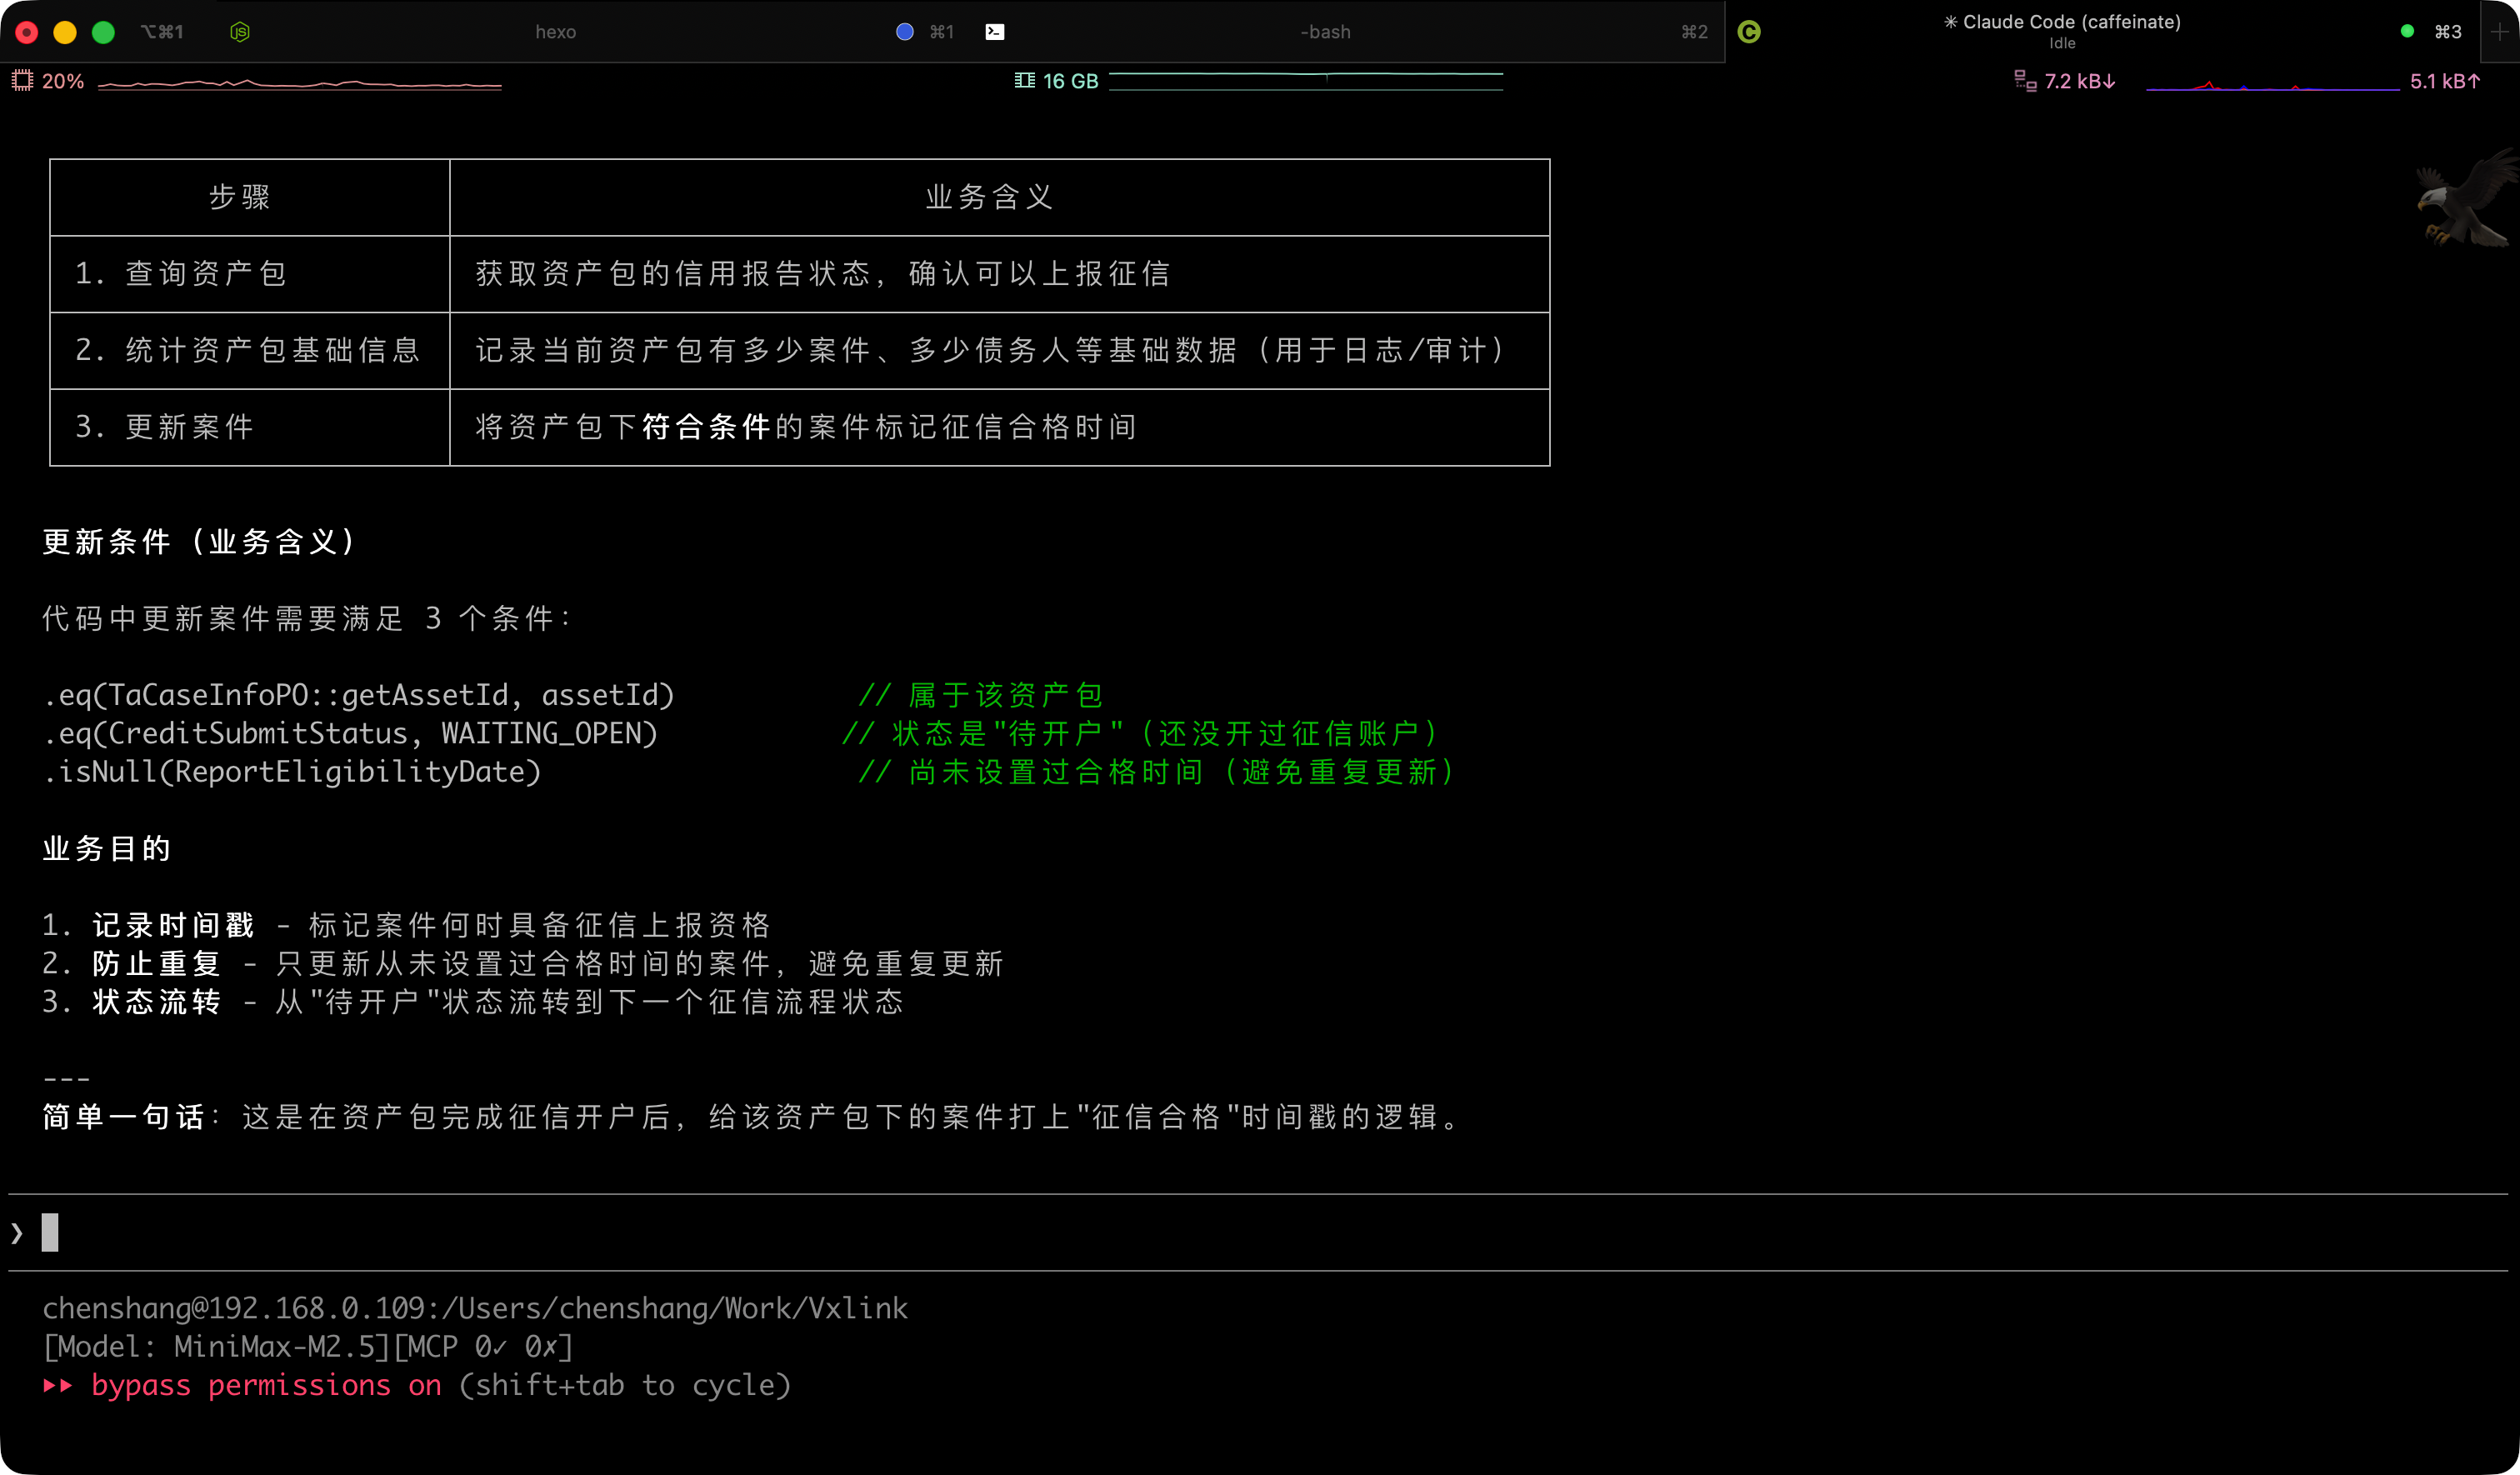
Task: Click the memory icon beside 16 GB
Action: (x=1024, y=81)
